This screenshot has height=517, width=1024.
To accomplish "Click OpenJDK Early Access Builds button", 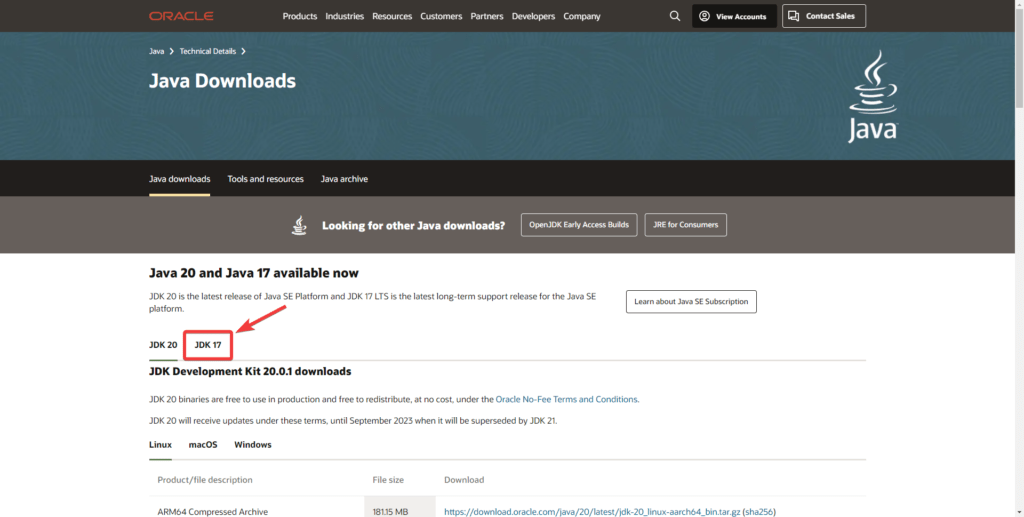I will pos(579,225).
